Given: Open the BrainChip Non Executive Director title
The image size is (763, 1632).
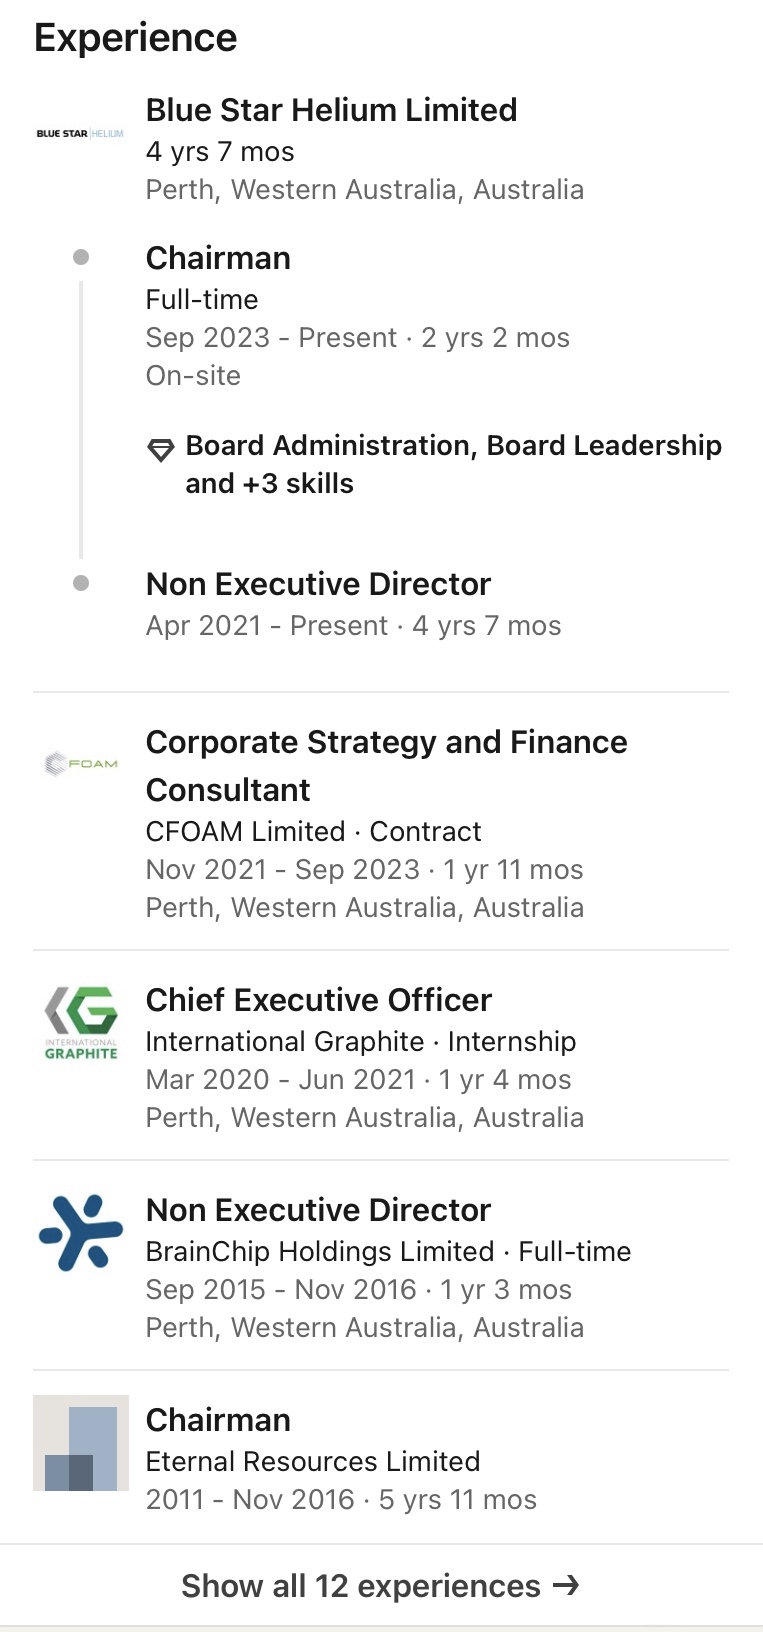Looking at the screenshot, I should (318, 1210).
